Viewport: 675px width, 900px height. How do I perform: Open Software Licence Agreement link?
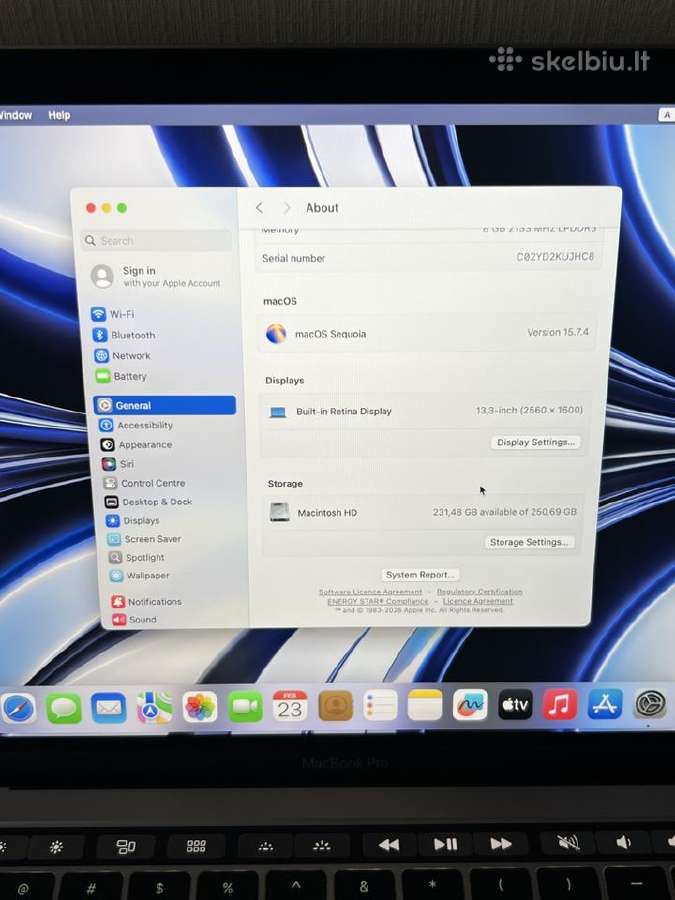pyautogui.click(x=370, y=592)
